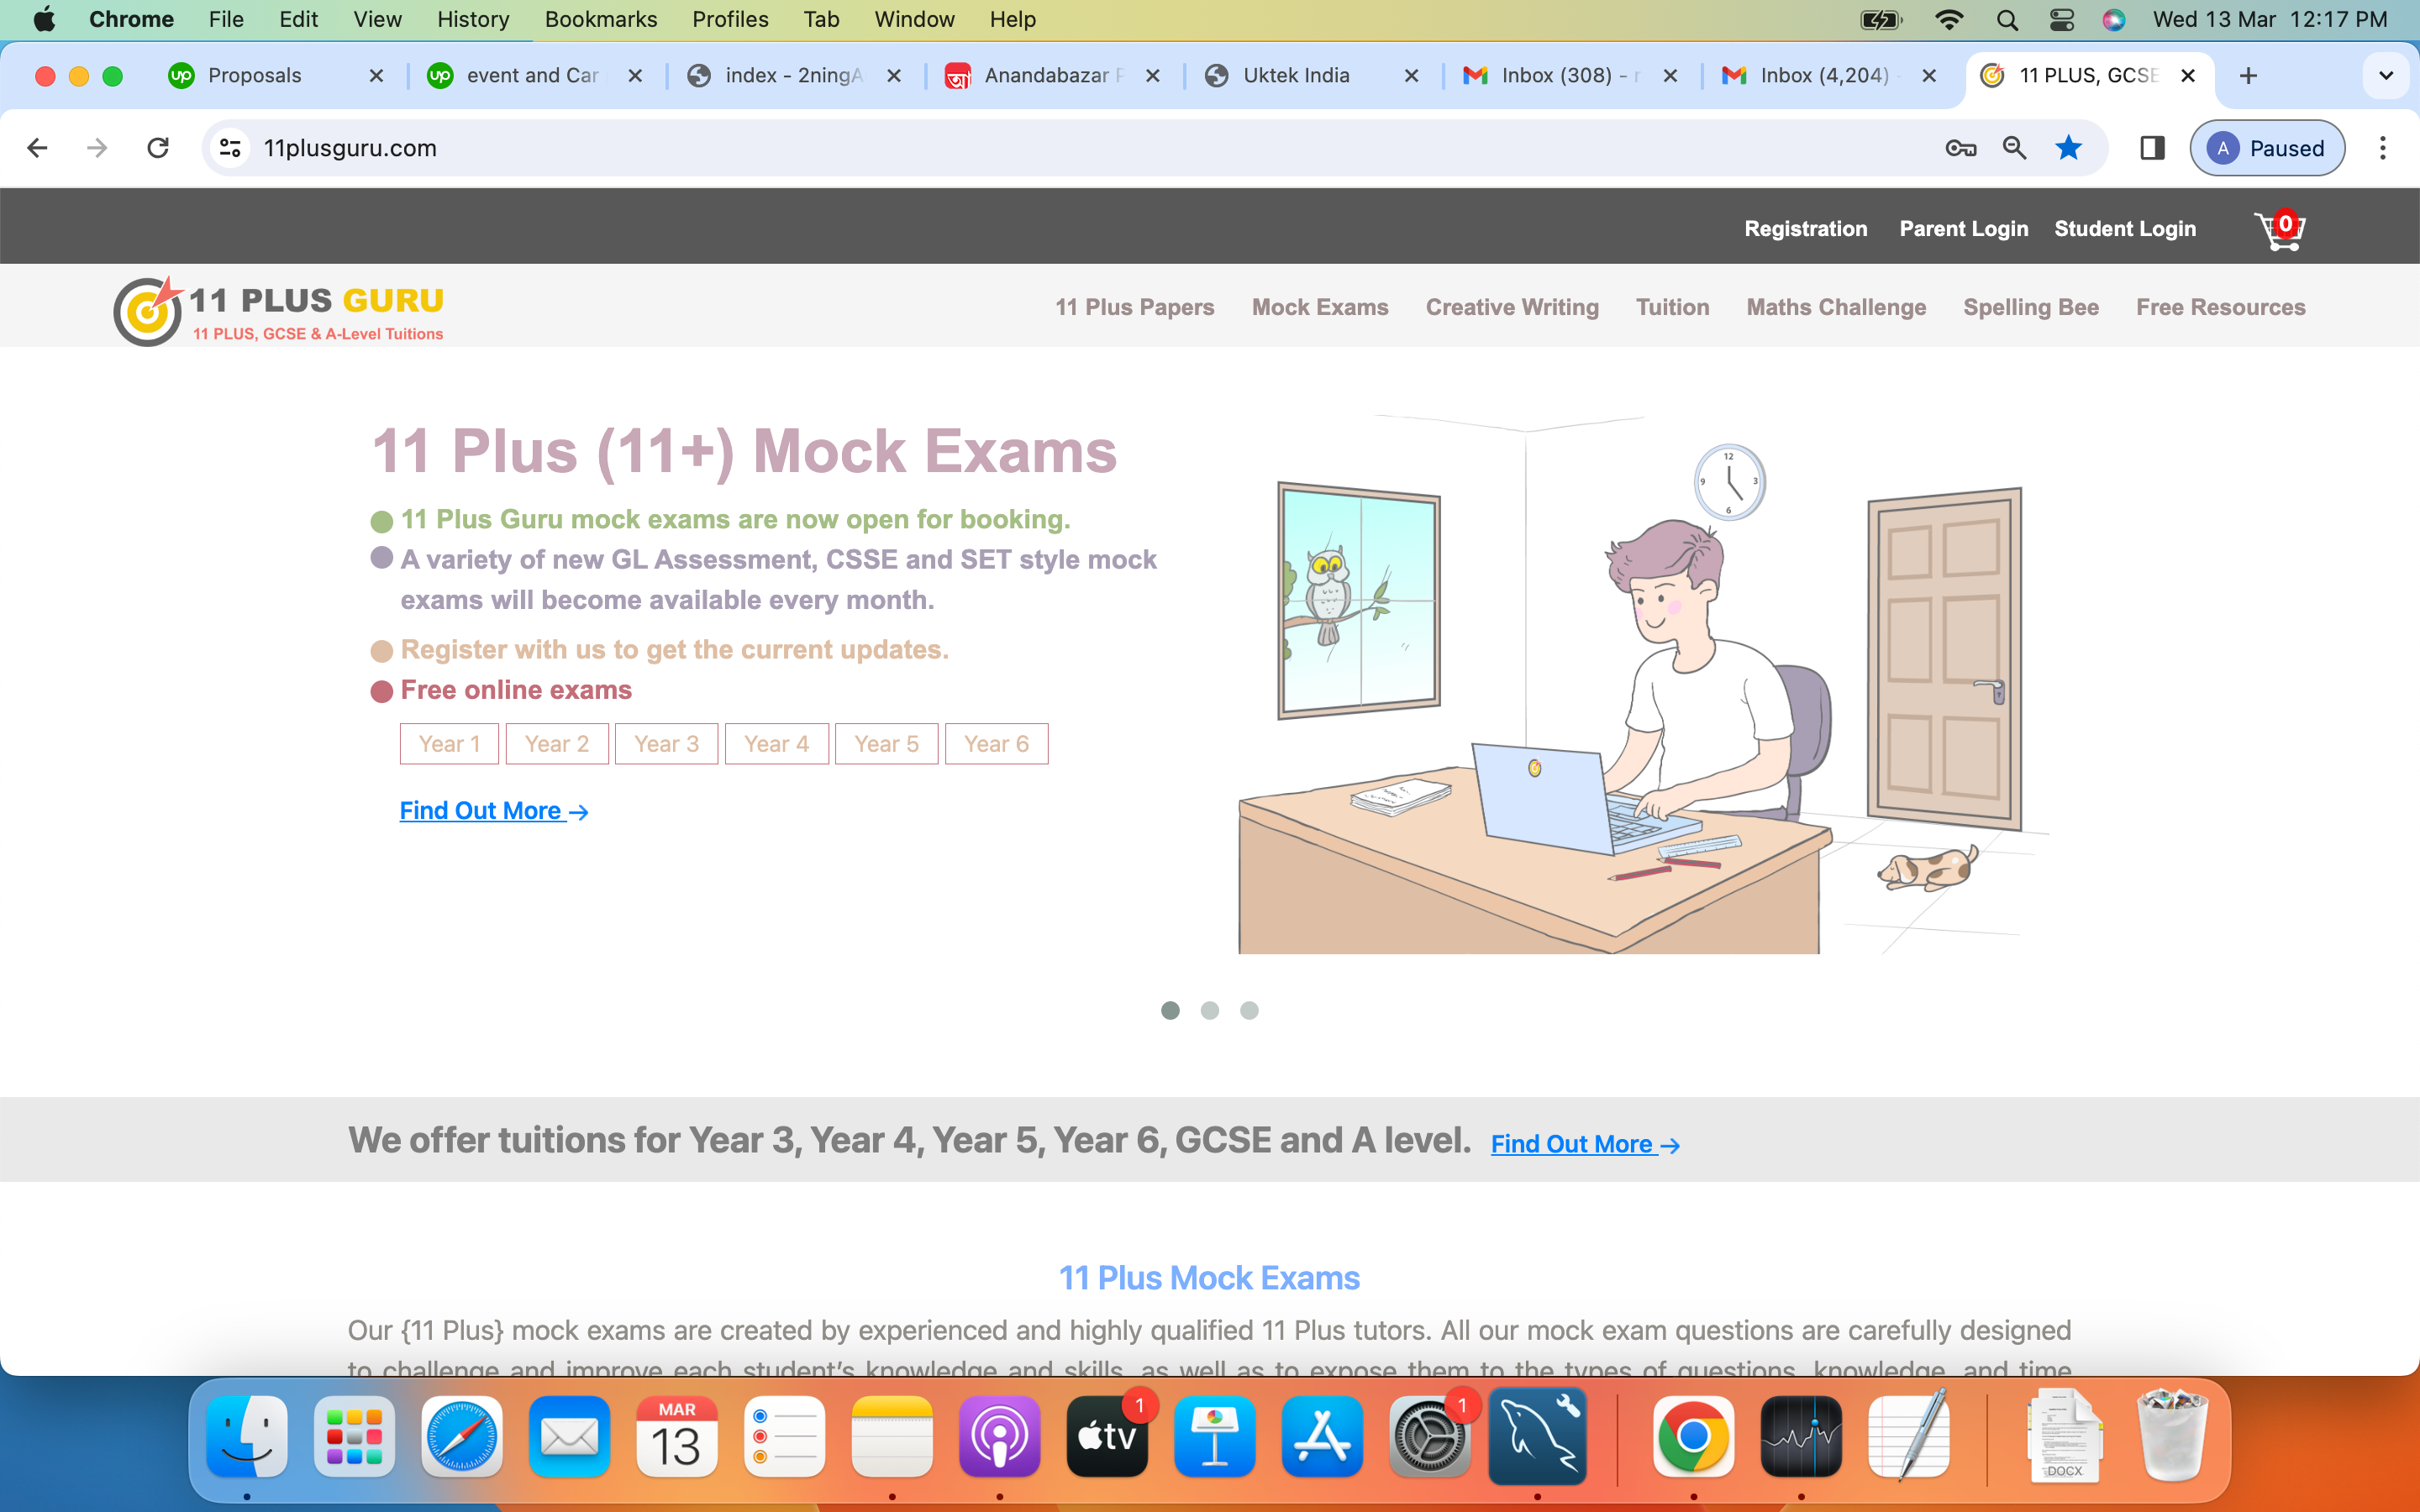Click the Year 3 exam button

point(666,744)
